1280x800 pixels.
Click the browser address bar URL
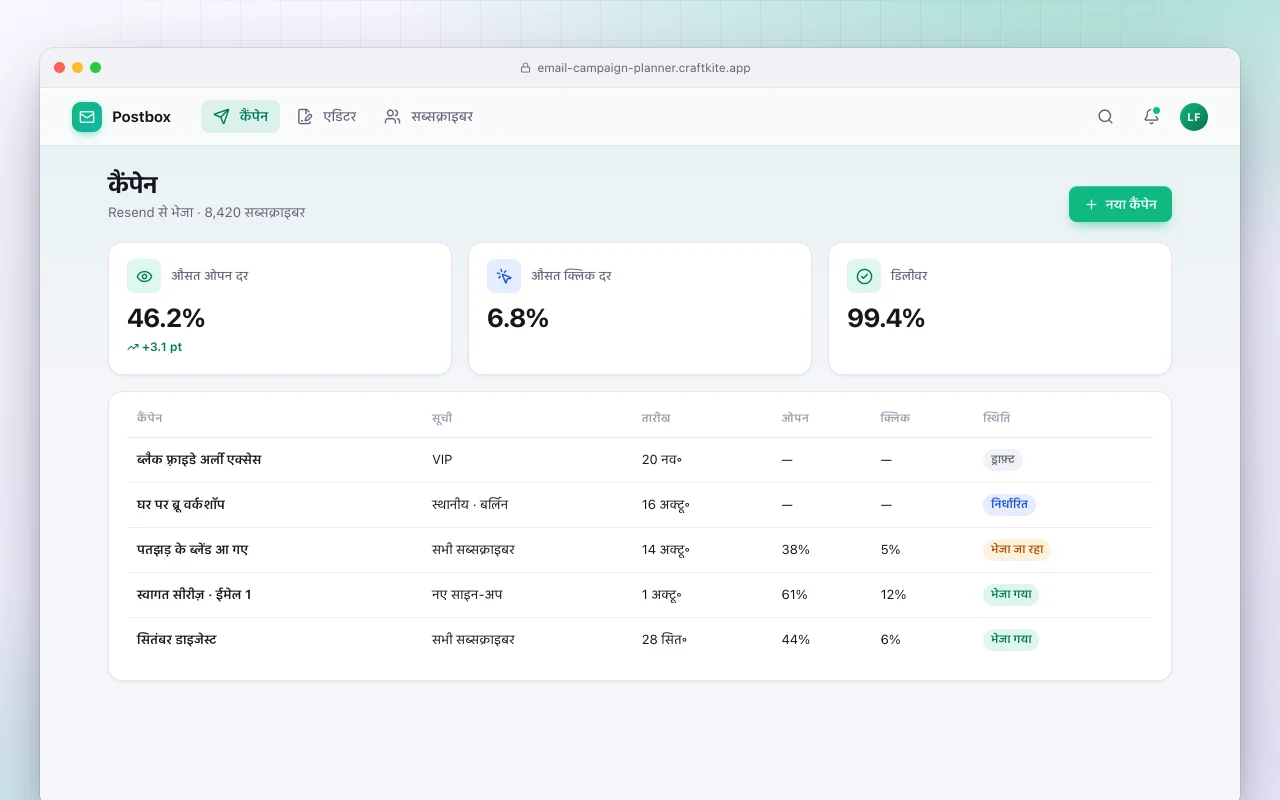644,68
